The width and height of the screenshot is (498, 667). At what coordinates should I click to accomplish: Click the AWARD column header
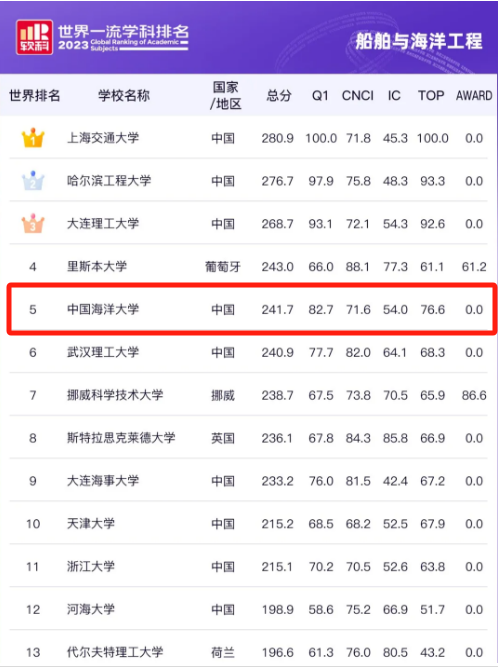(x=474, y=96)
